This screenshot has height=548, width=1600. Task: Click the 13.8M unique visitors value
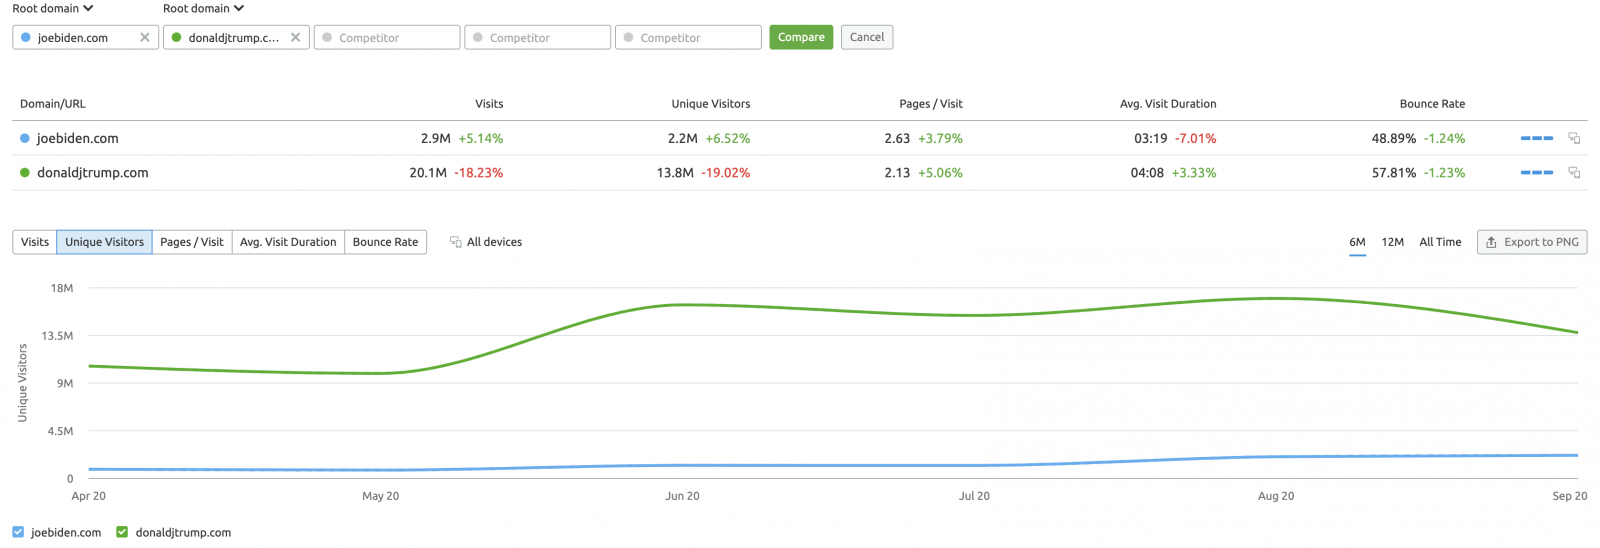click(x=675, y=172)
